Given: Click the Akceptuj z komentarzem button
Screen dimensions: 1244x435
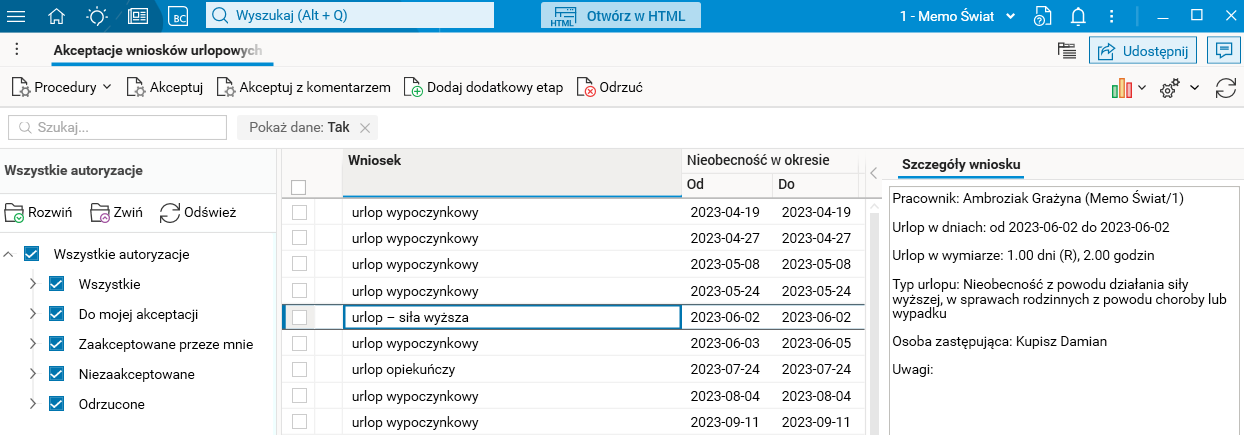Looking at the screenshot, I should (303, 87).
